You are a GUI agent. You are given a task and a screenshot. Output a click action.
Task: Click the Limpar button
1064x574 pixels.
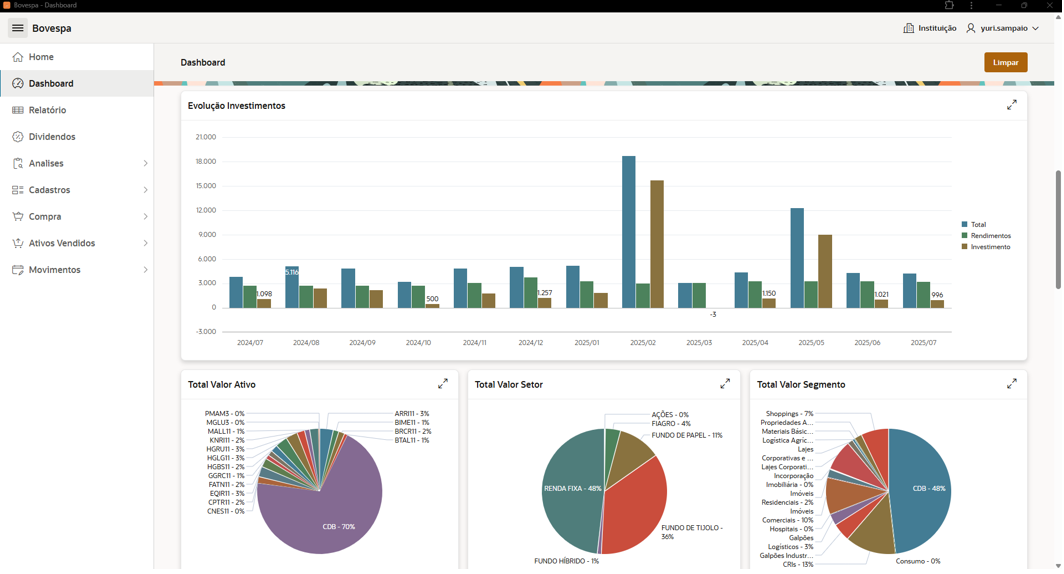1006,62
